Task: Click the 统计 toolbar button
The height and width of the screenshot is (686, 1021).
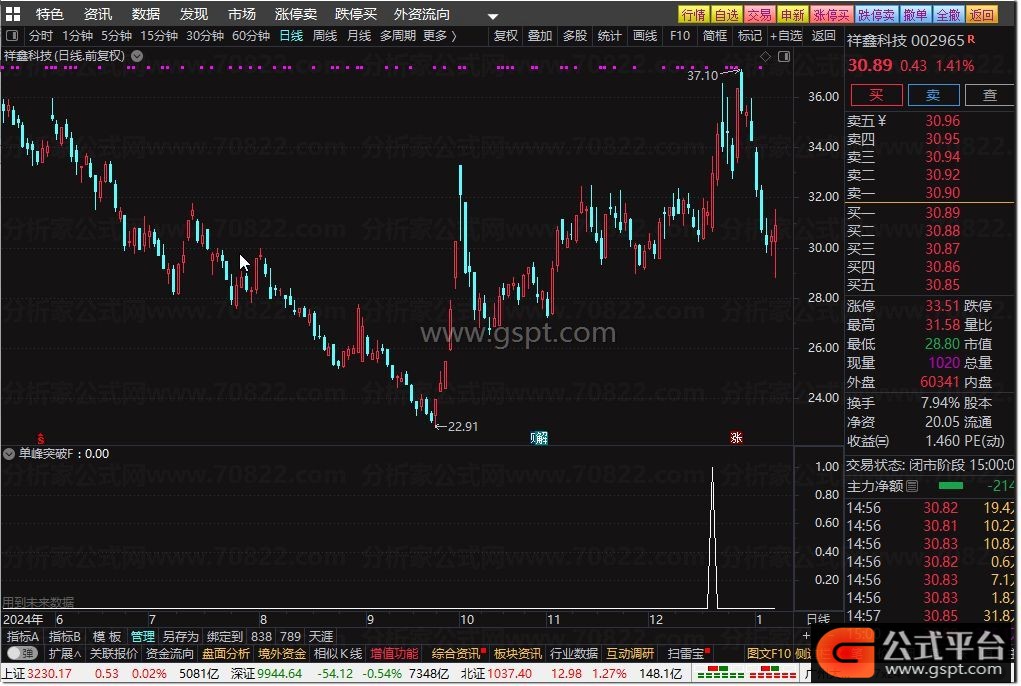Action: (609, 35)
